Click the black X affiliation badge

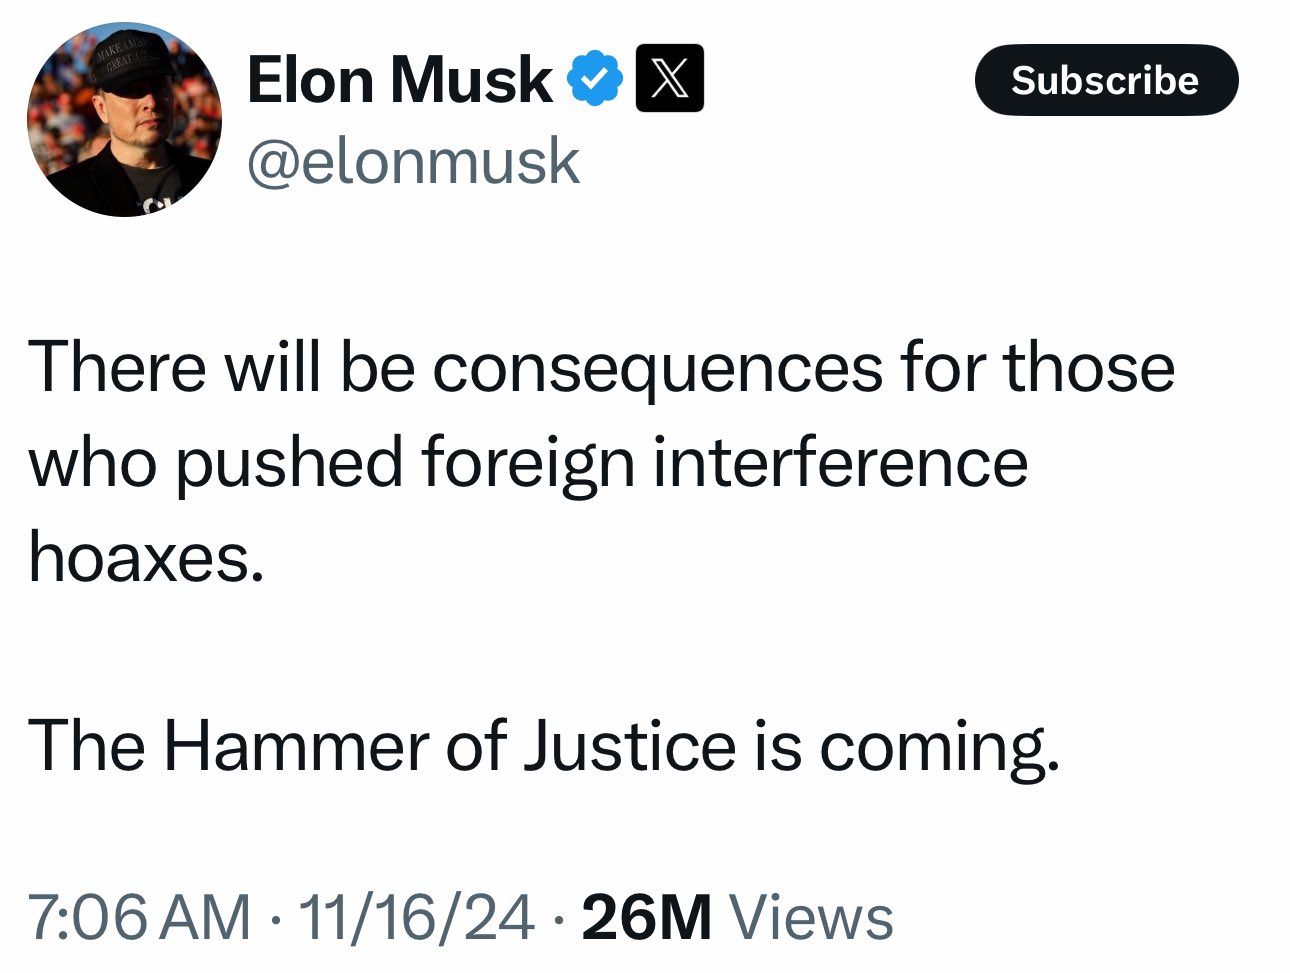click(x=669, y=79)
